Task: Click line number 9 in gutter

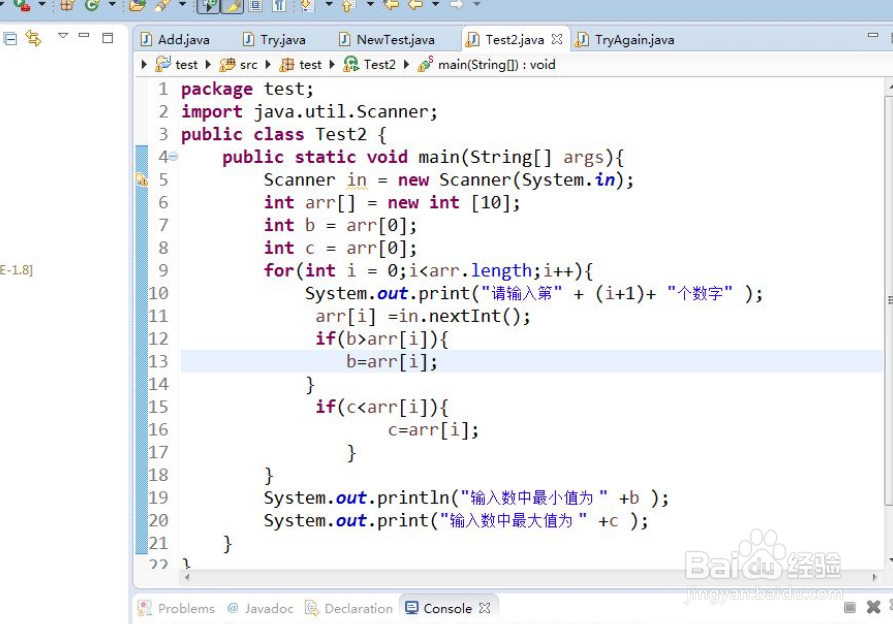Action: tap(163, 270)
